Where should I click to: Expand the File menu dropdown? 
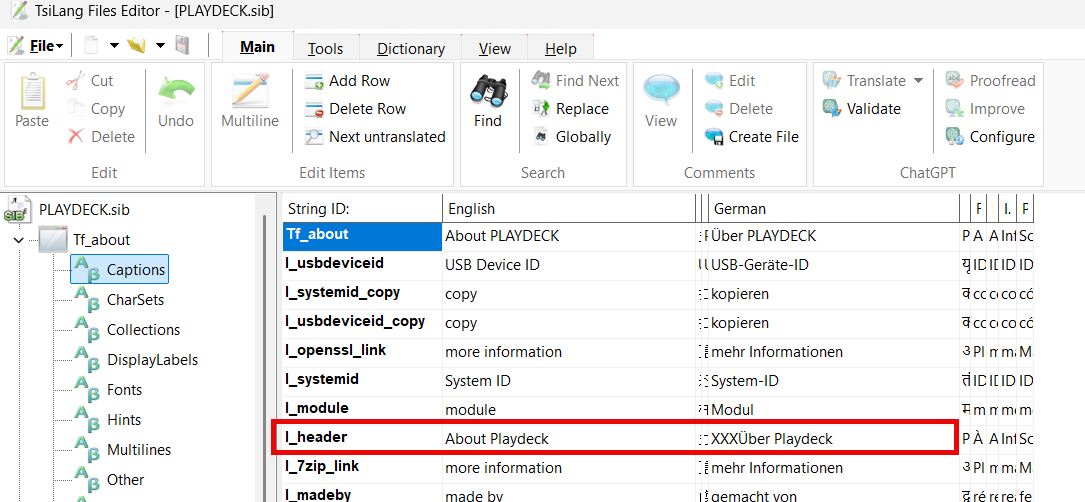pos(60,46)
